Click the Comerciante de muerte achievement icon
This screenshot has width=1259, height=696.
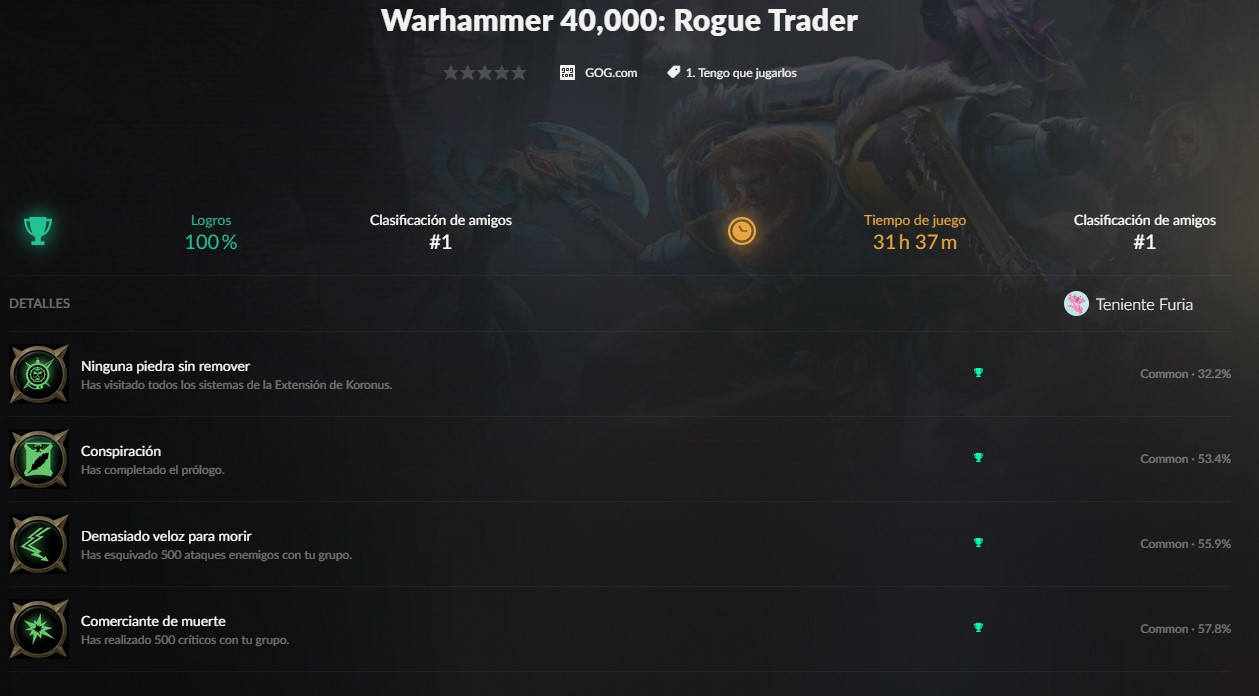39,629
